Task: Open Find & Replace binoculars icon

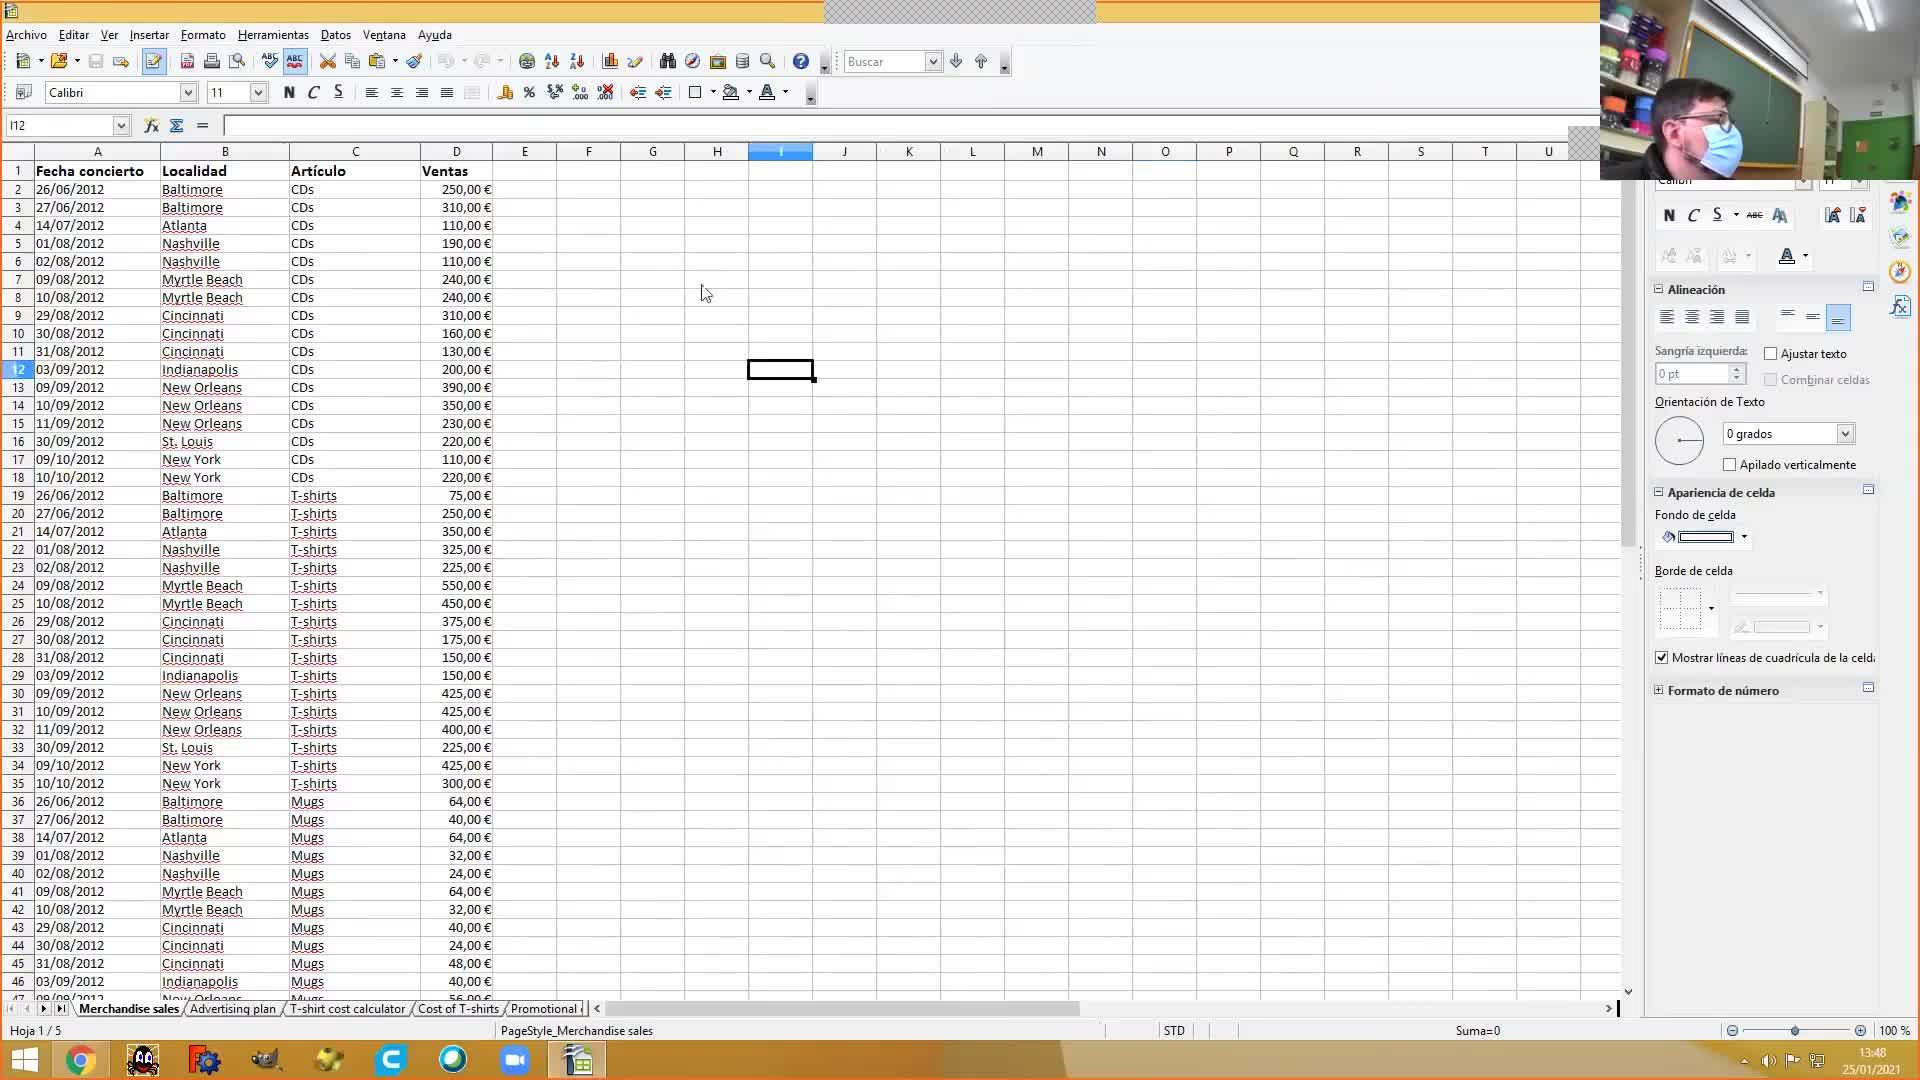Action: click(x=667, y=62)
